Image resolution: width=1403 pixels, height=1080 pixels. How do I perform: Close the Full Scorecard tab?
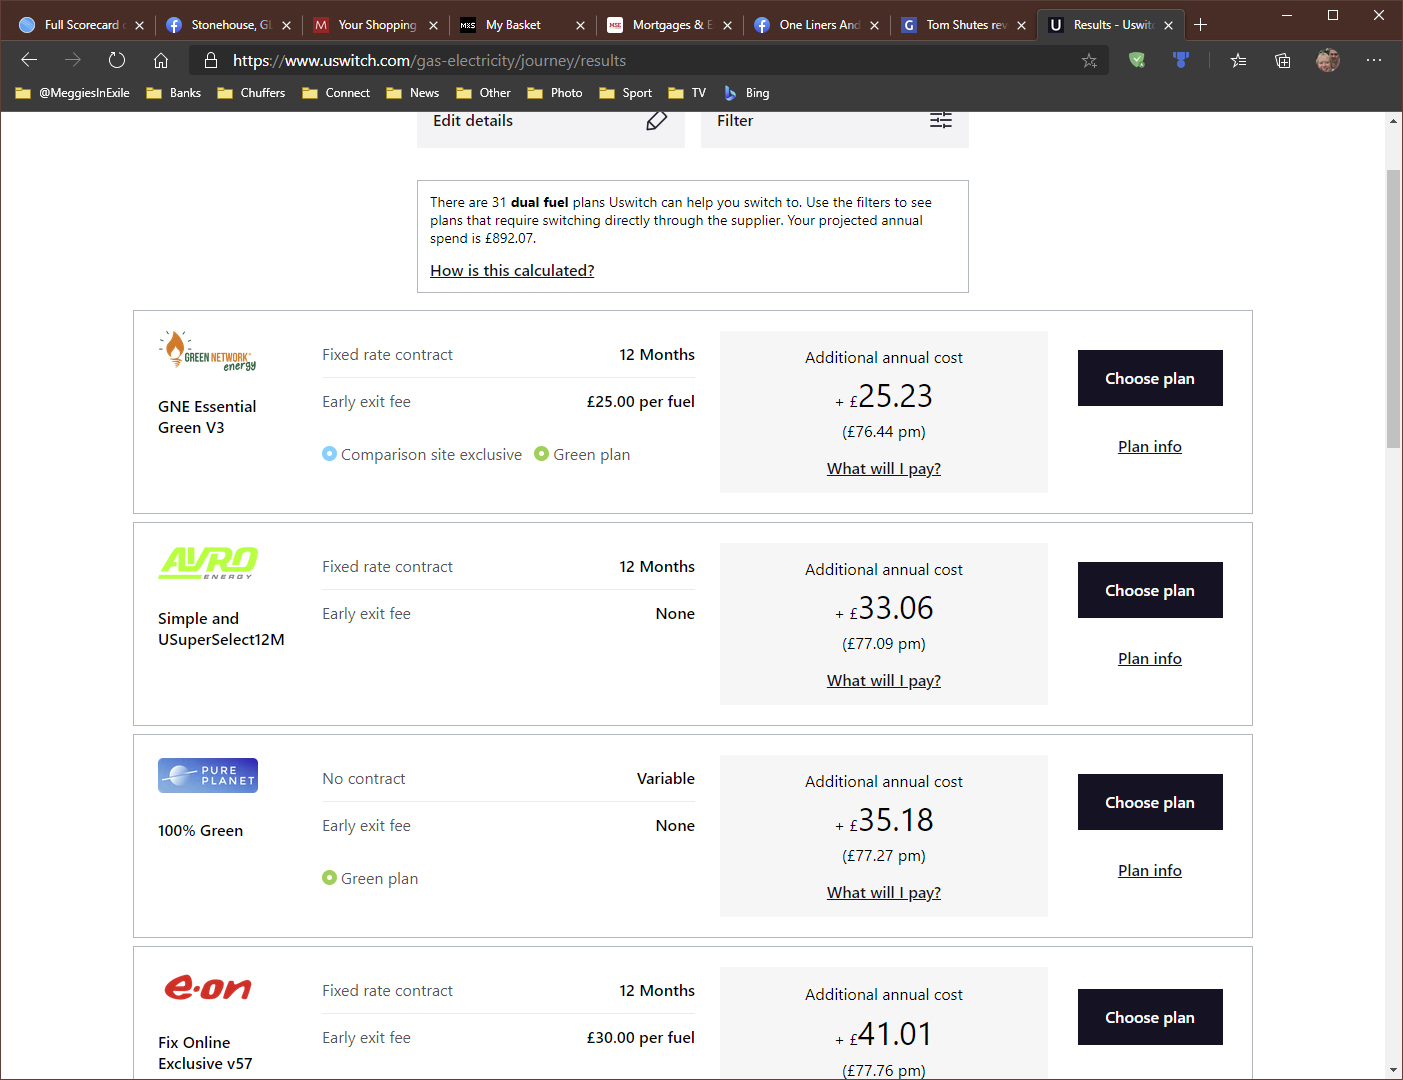pyautogui.click(x=139, y=25)
